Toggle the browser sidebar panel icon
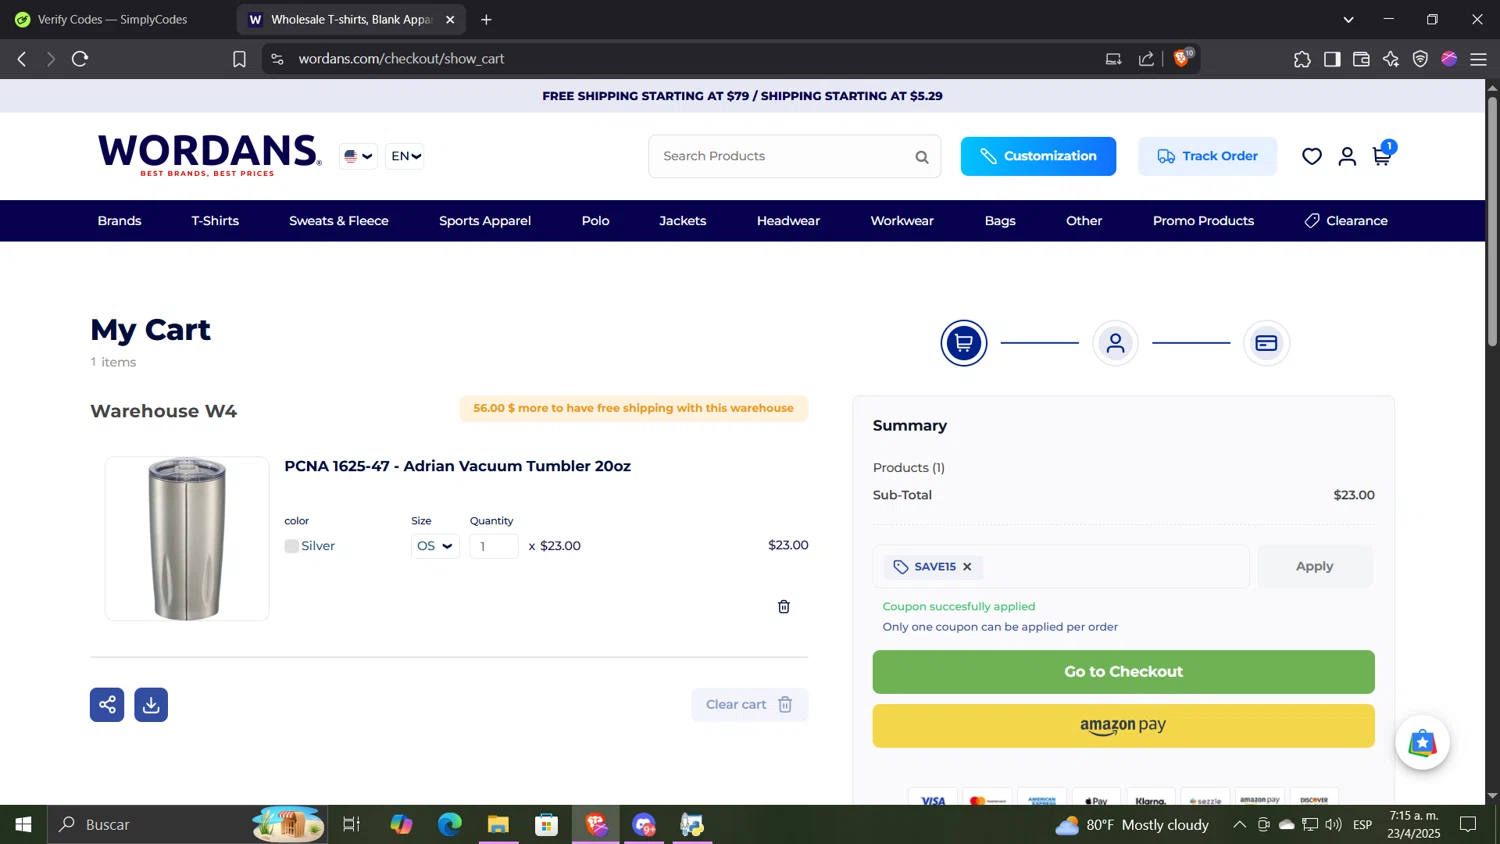The image size is (1500, 844). [x=1332, y=59]
